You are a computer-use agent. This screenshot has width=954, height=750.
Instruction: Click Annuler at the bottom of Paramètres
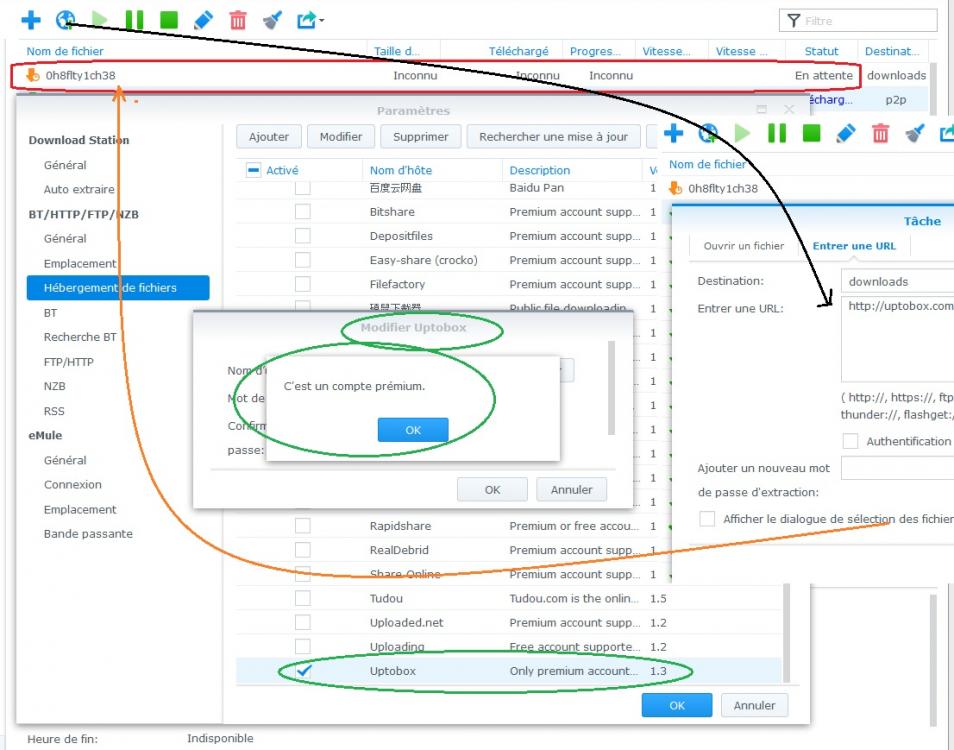pyautogui.click(x=754, y=706)
